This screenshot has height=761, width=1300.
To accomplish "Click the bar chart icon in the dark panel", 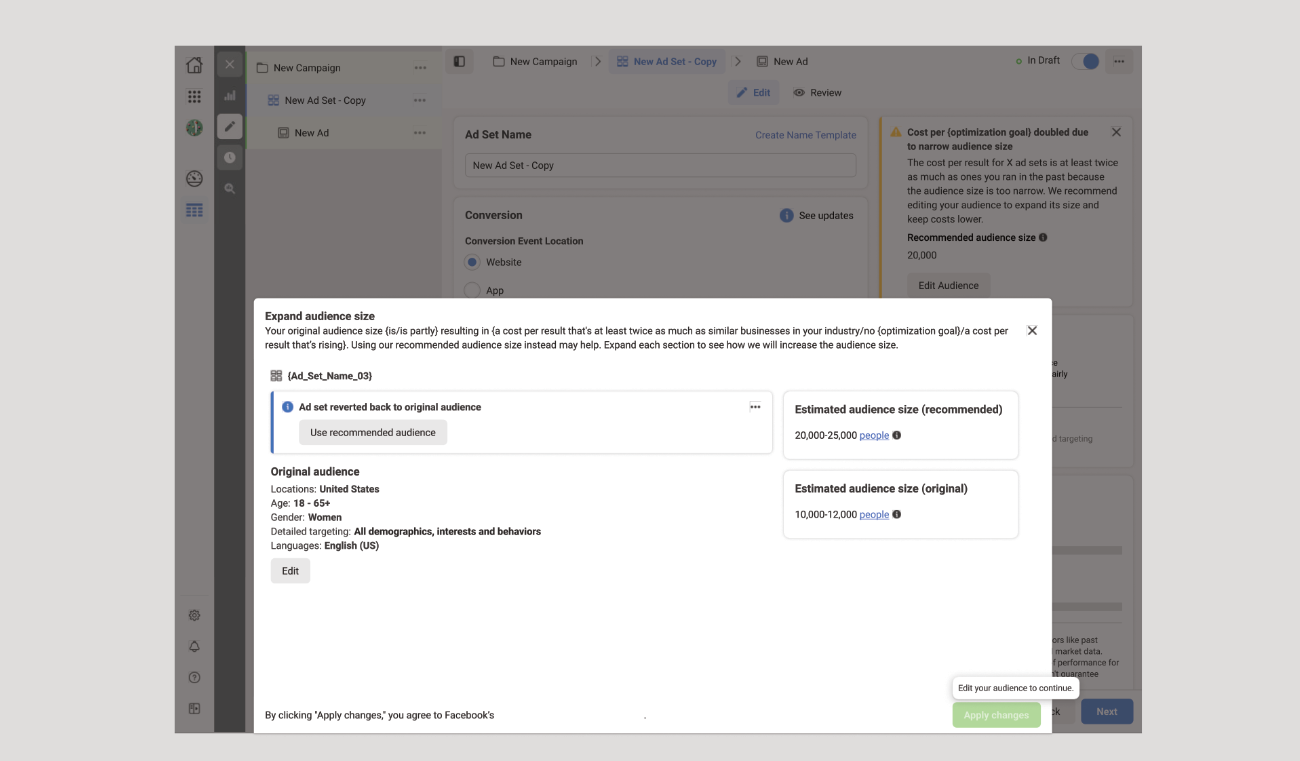I will pyautogui.click(x=230, y=96).
